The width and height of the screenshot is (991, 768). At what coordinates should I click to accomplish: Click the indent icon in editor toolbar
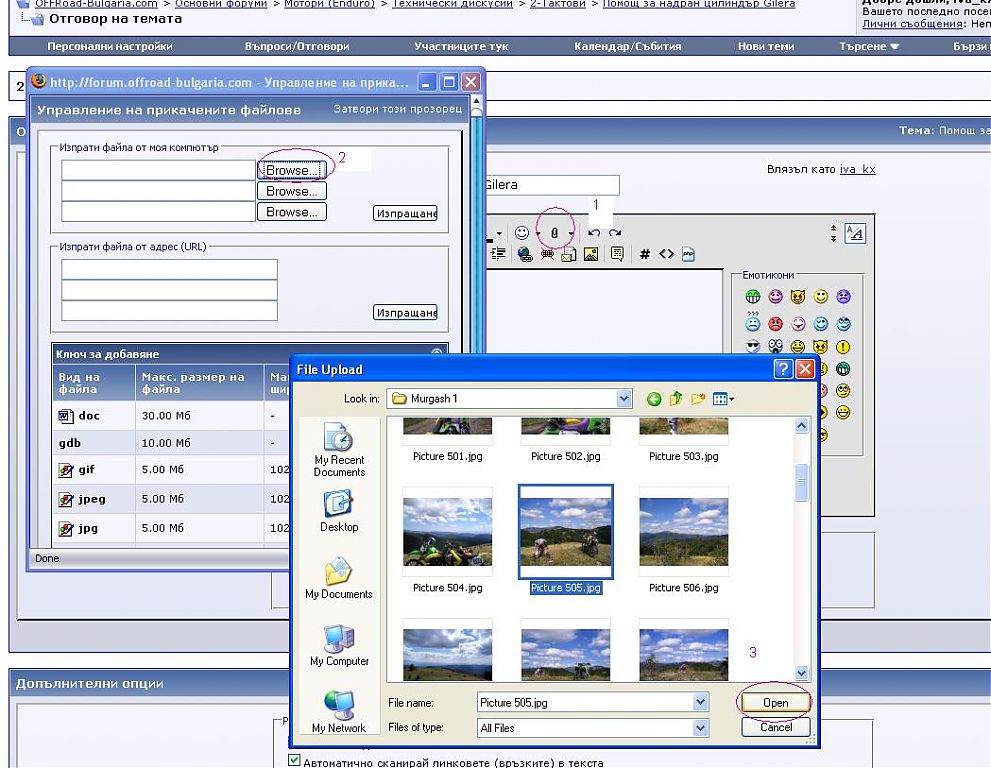coord(499,254)
